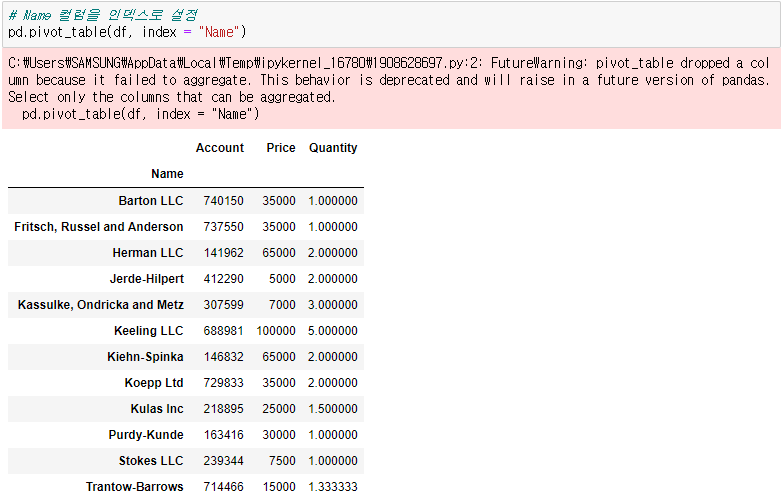
Task: Select the Kulas Inc row label
Action: click(157, 409)
